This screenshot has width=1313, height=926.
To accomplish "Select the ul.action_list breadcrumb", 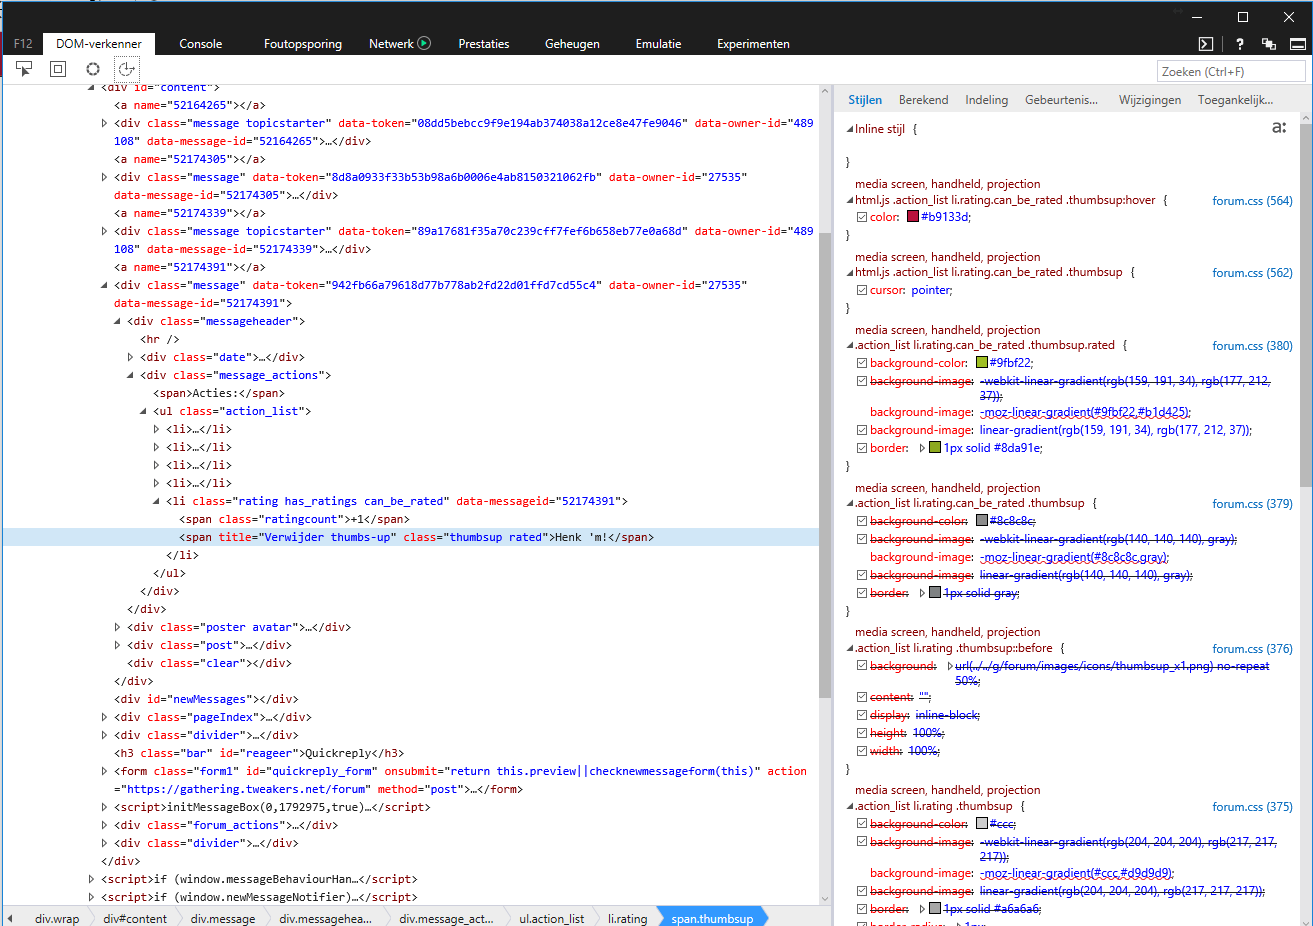I will pyautogui.click(x=551, y=918).
